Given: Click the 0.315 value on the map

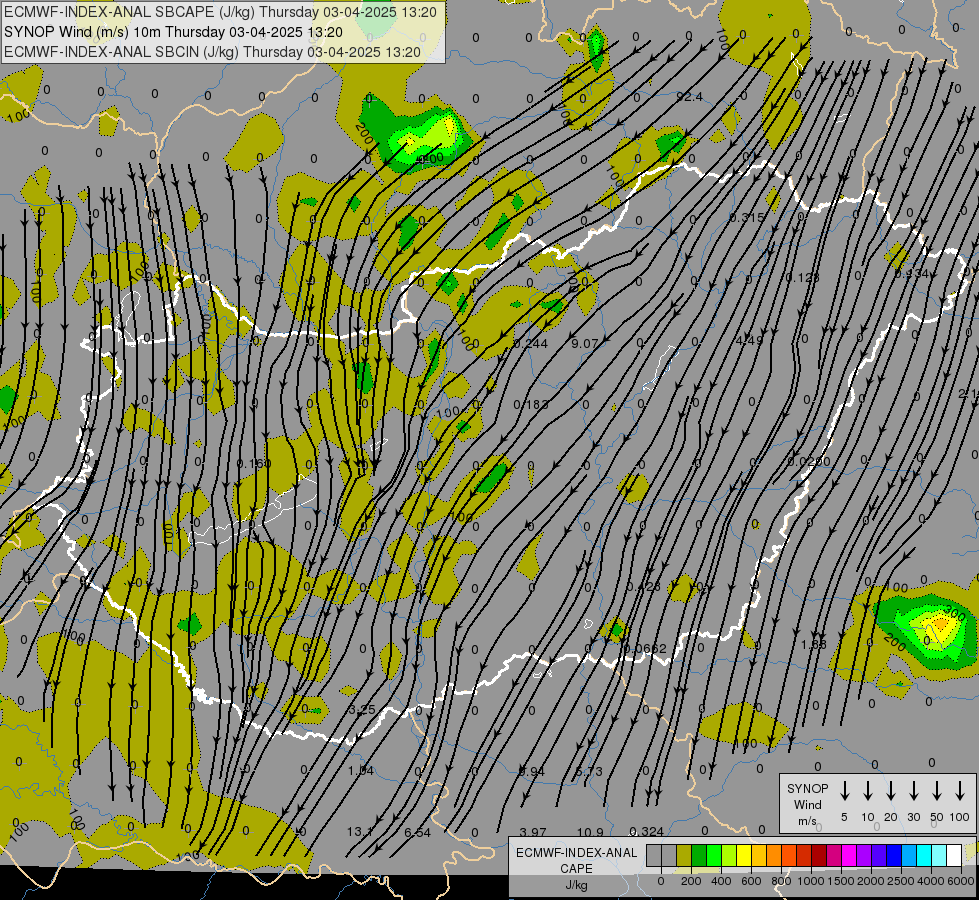Looking at the screenshot, I should point(747,218).
